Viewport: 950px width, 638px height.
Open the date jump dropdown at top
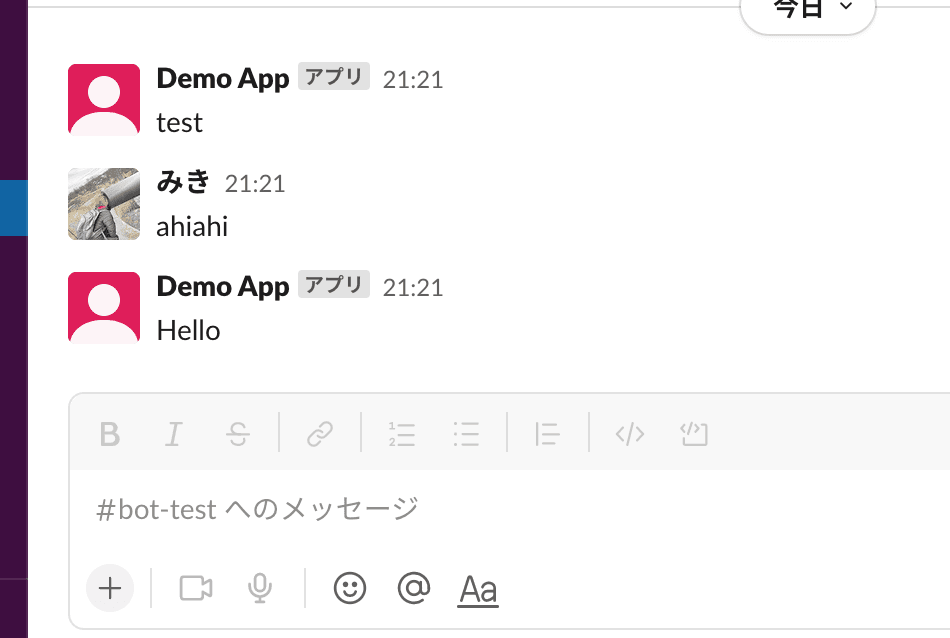(808, 10)
